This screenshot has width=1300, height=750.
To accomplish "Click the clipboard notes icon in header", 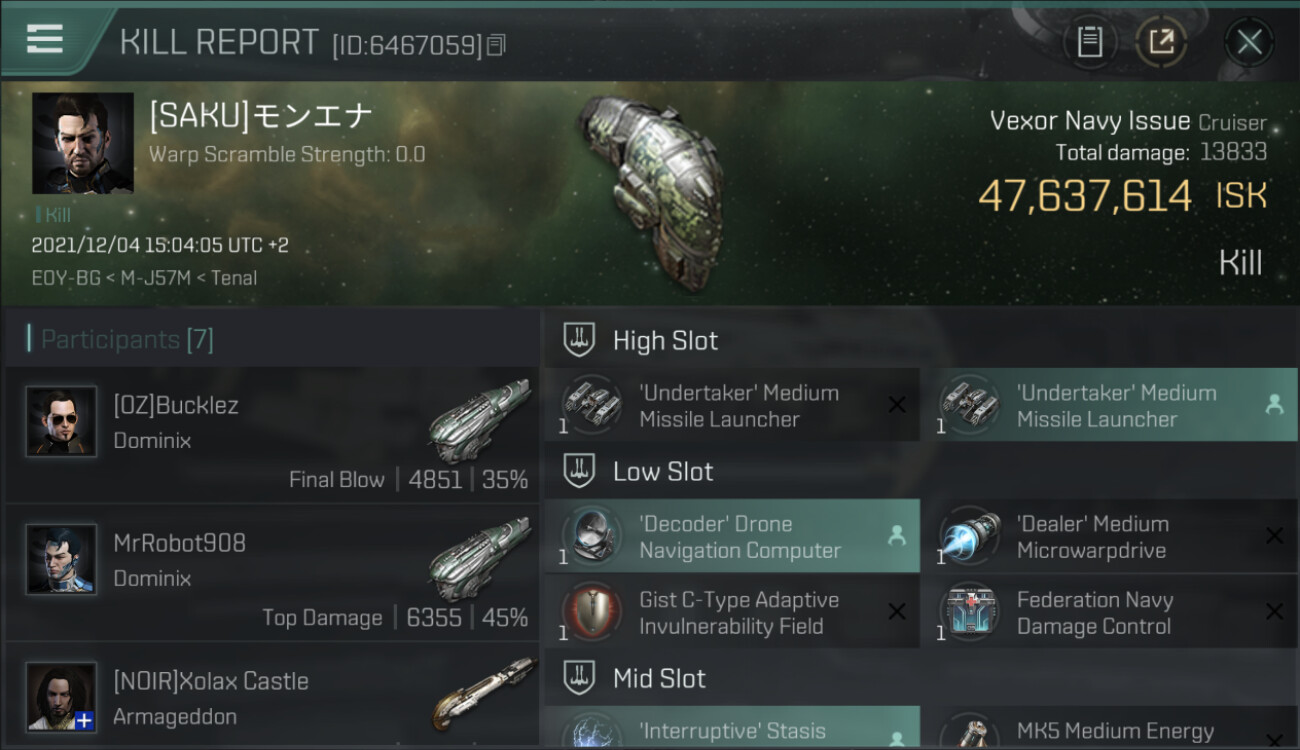I will [x=1089, y=42].
